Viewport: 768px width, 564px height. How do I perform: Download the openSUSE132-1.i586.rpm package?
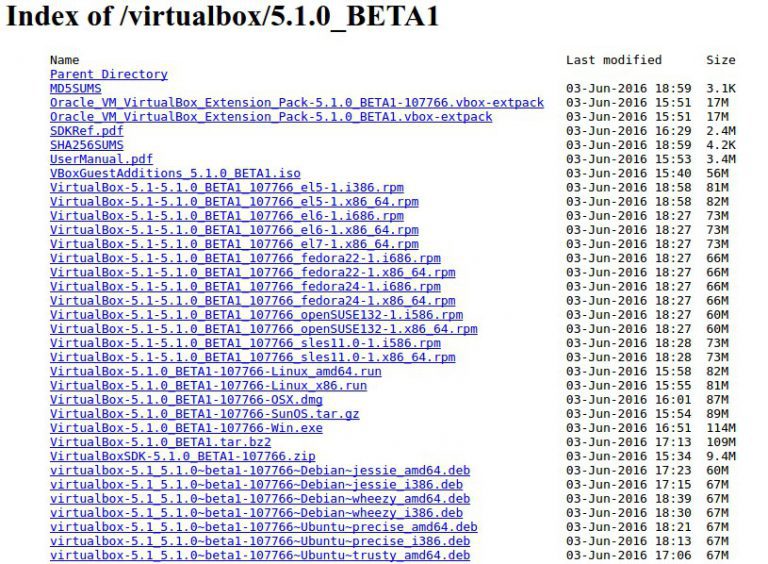pos(256,315)
